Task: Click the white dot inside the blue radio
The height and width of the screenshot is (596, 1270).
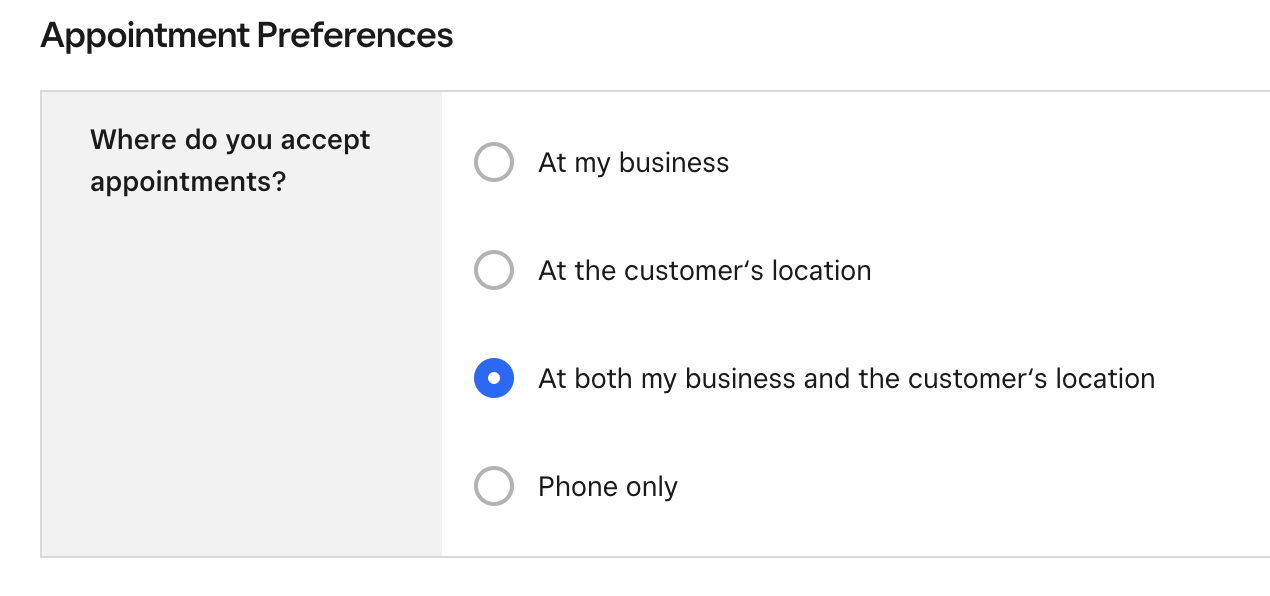Action: (x=493, y=378)
